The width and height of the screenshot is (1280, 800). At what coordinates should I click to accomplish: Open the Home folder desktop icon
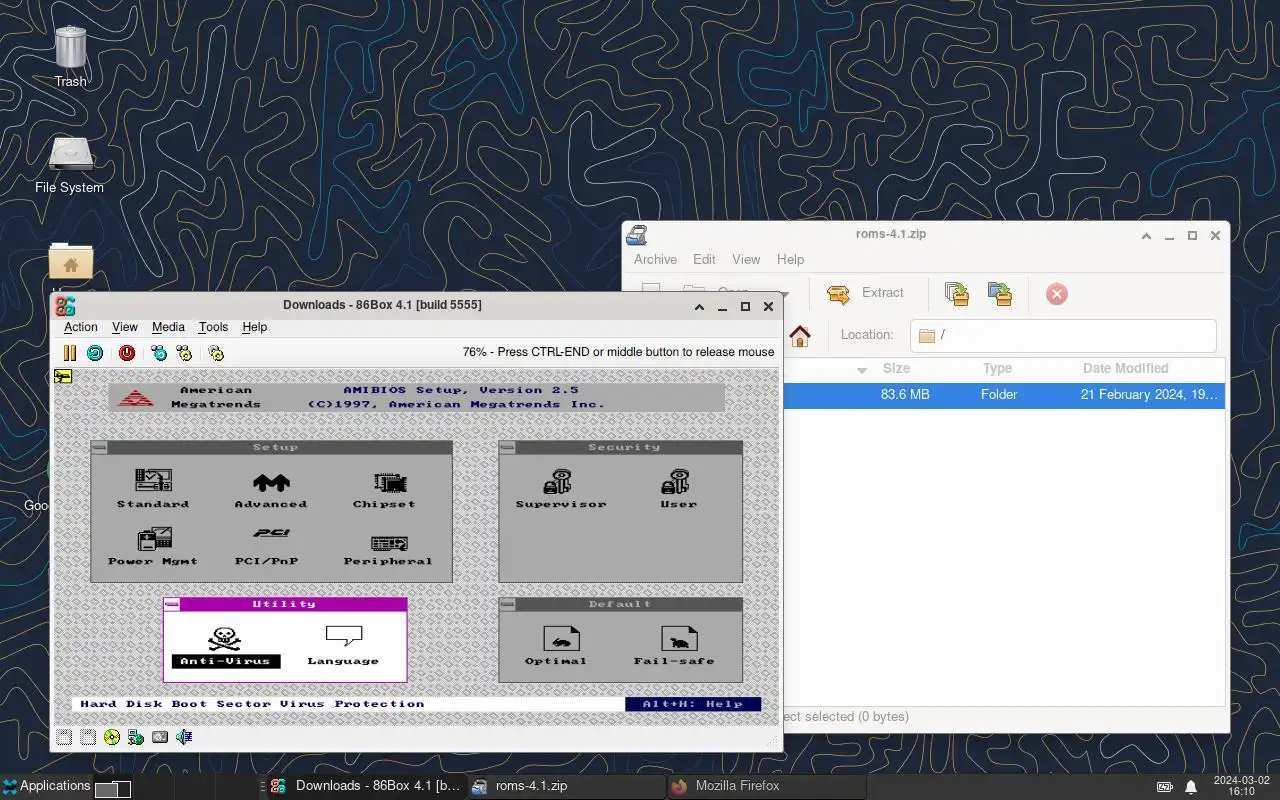point(70,262)
